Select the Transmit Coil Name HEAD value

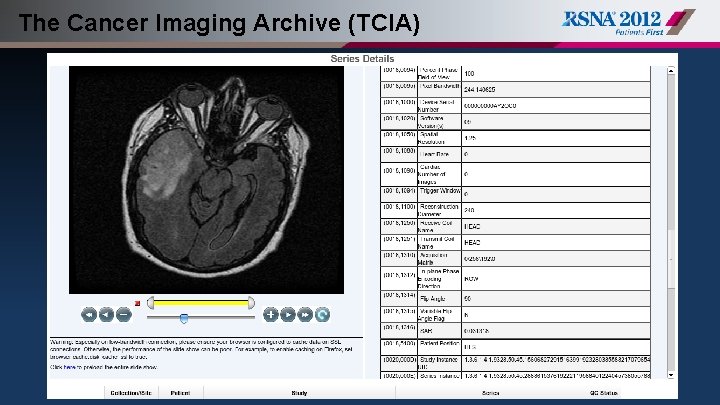click(472, 242)
